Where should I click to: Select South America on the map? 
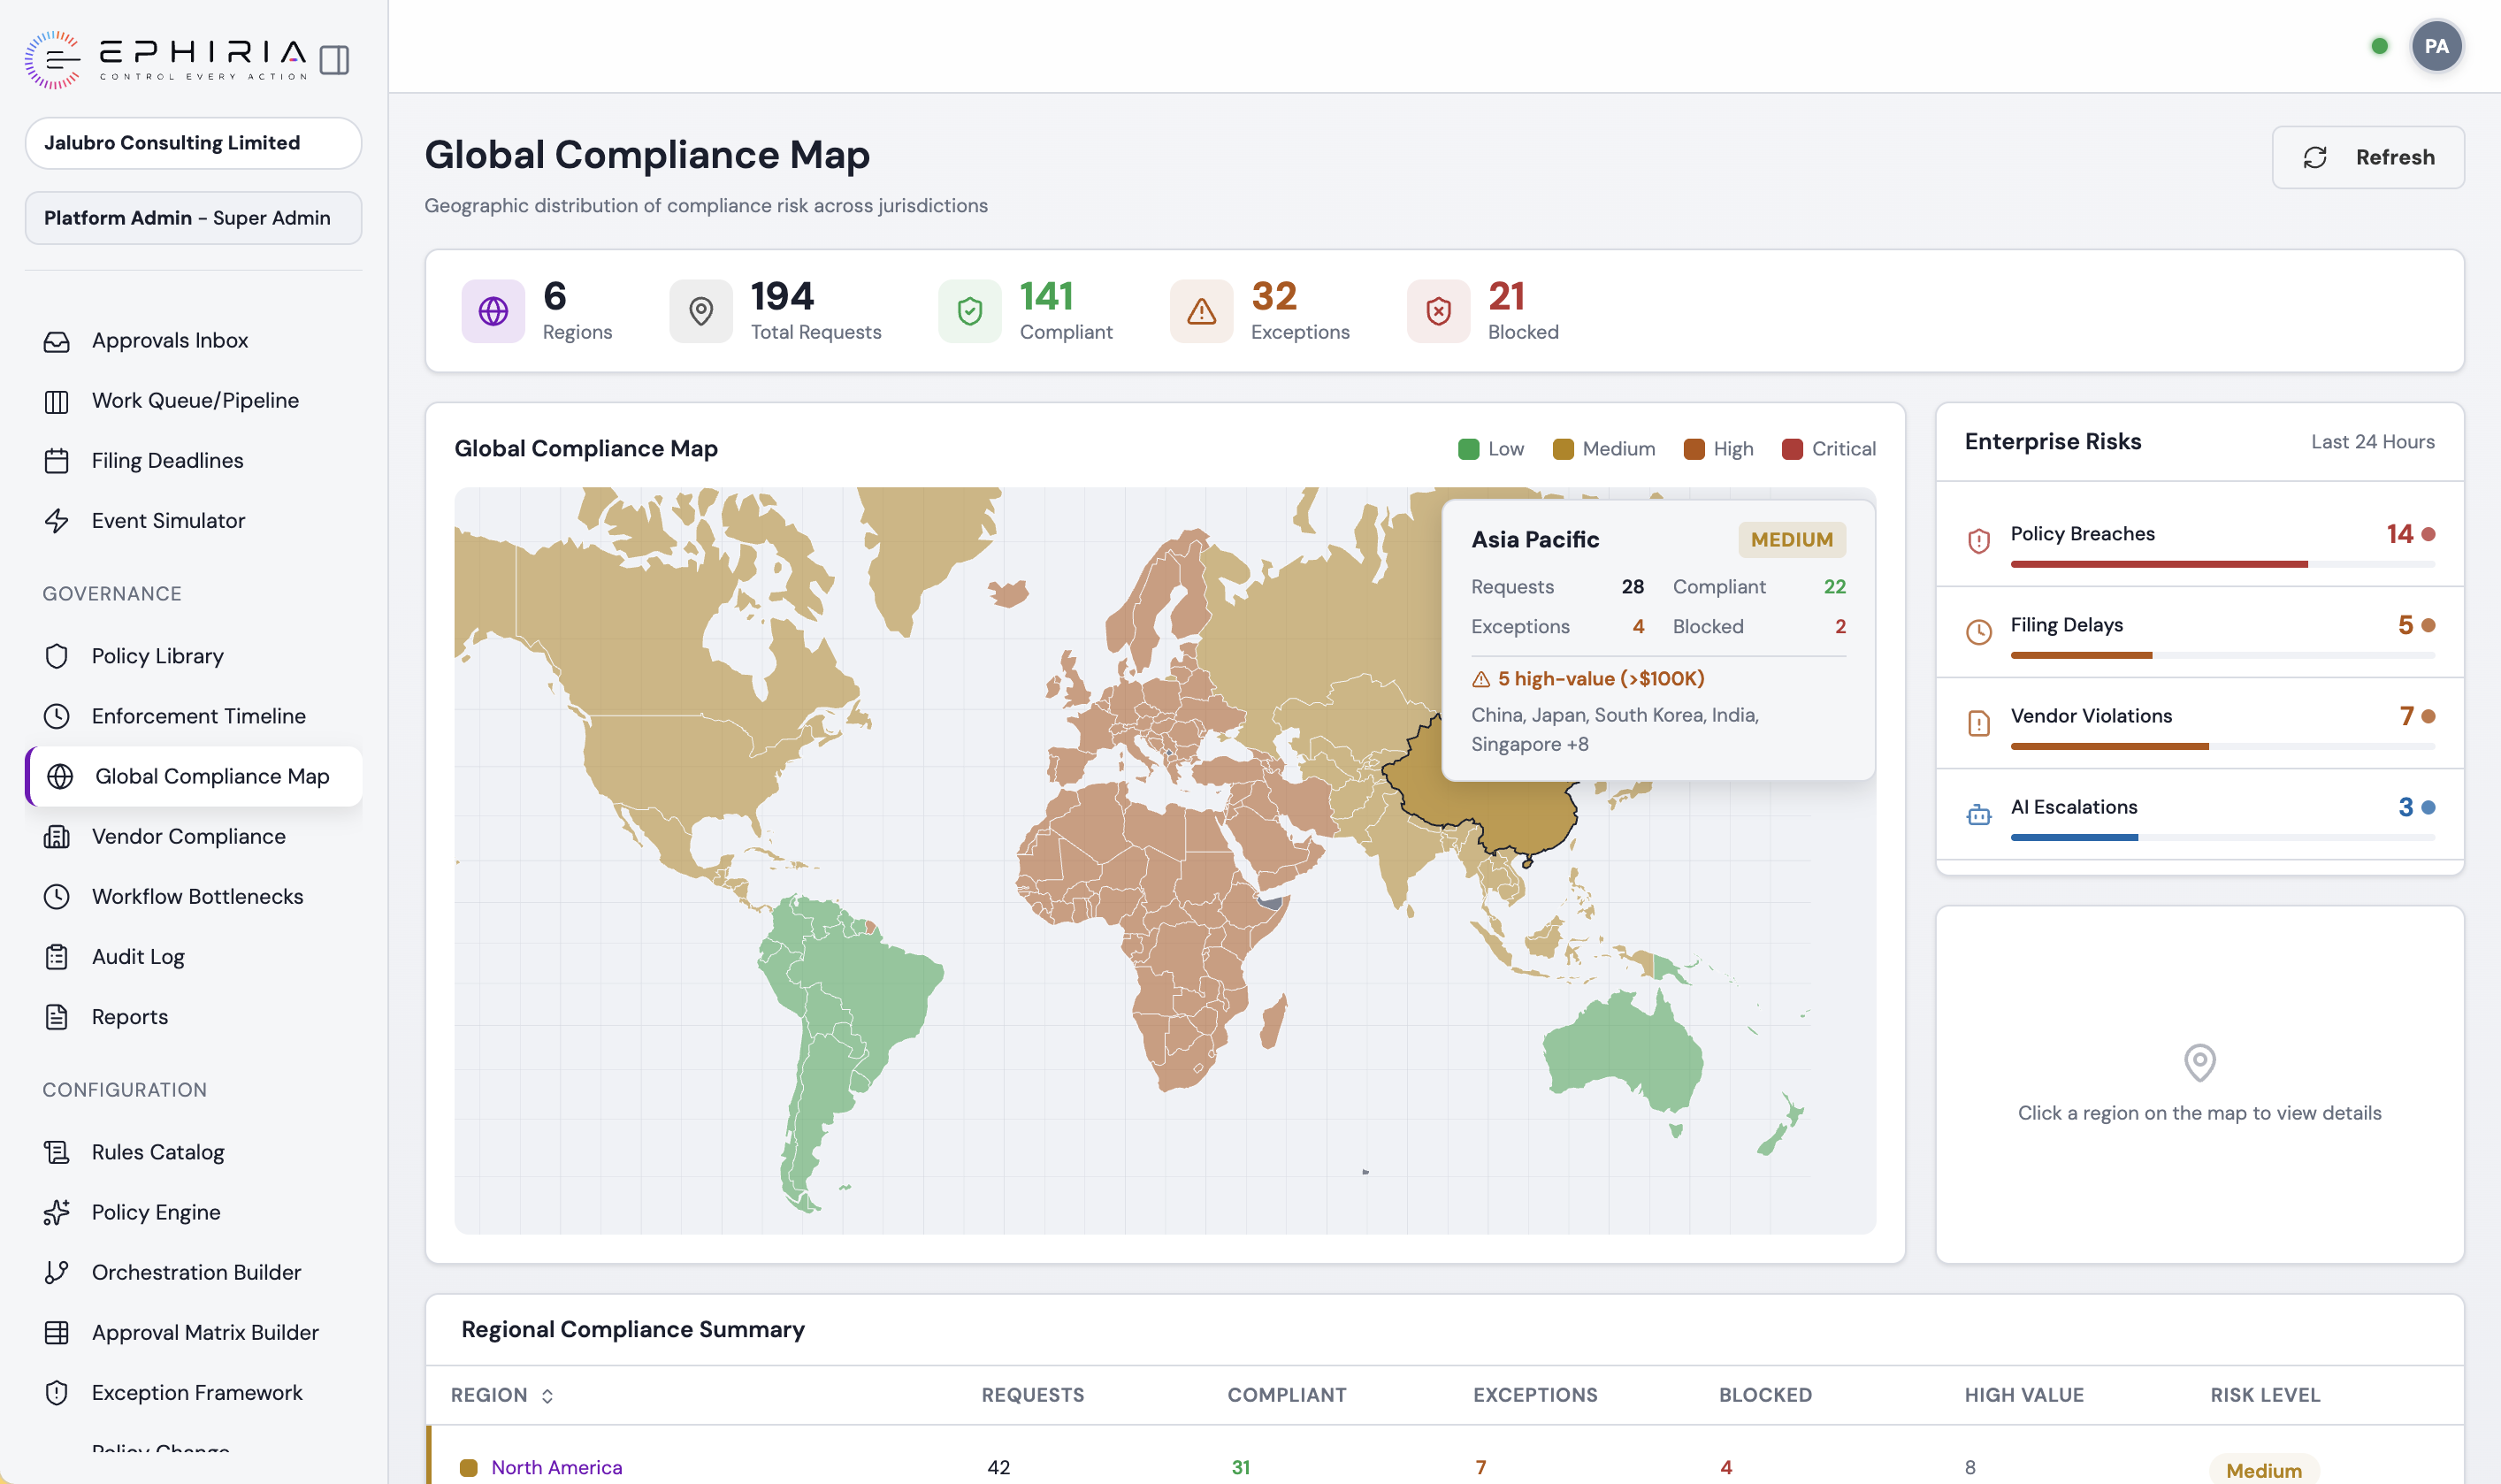pos(860,1000)
